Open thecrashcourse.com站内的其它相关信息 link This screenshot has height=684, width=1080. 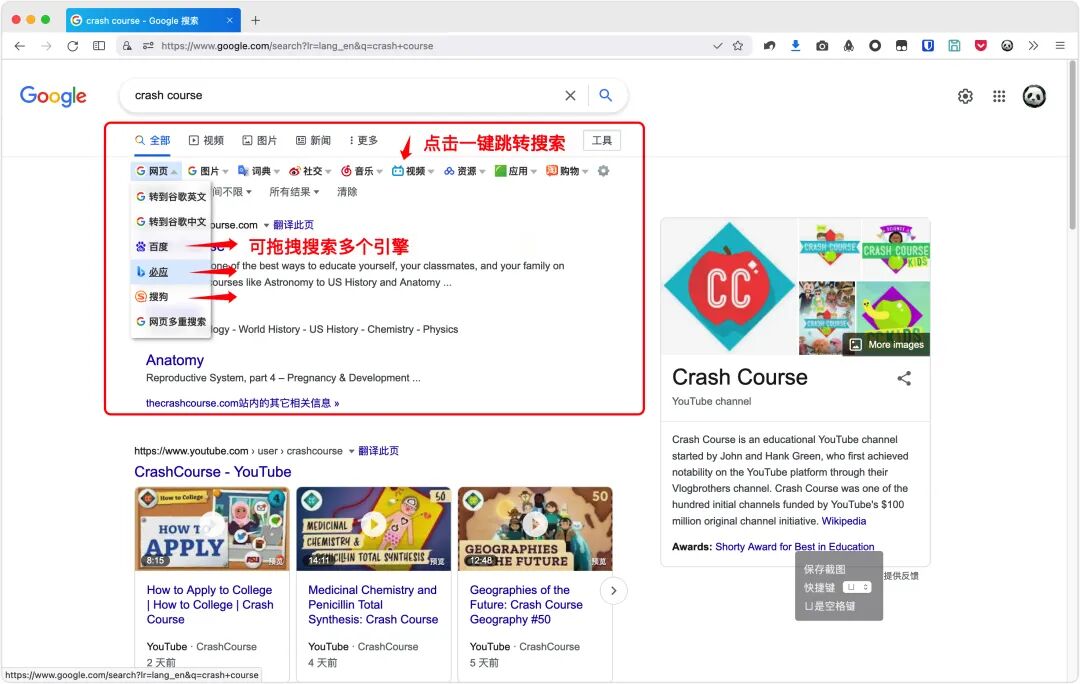(x=242, y=404)
